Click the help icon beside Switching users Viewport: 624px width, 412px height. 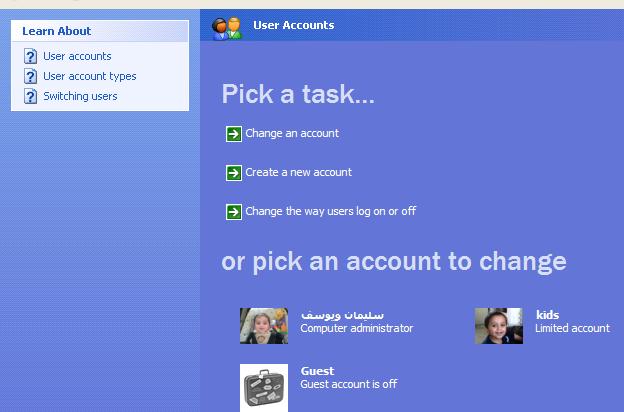[x=31, y=96]
